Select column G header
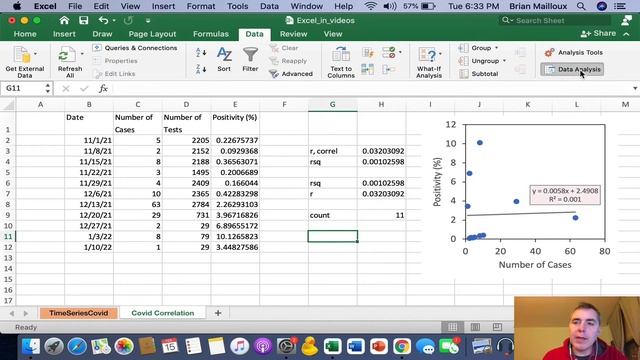 332,104
